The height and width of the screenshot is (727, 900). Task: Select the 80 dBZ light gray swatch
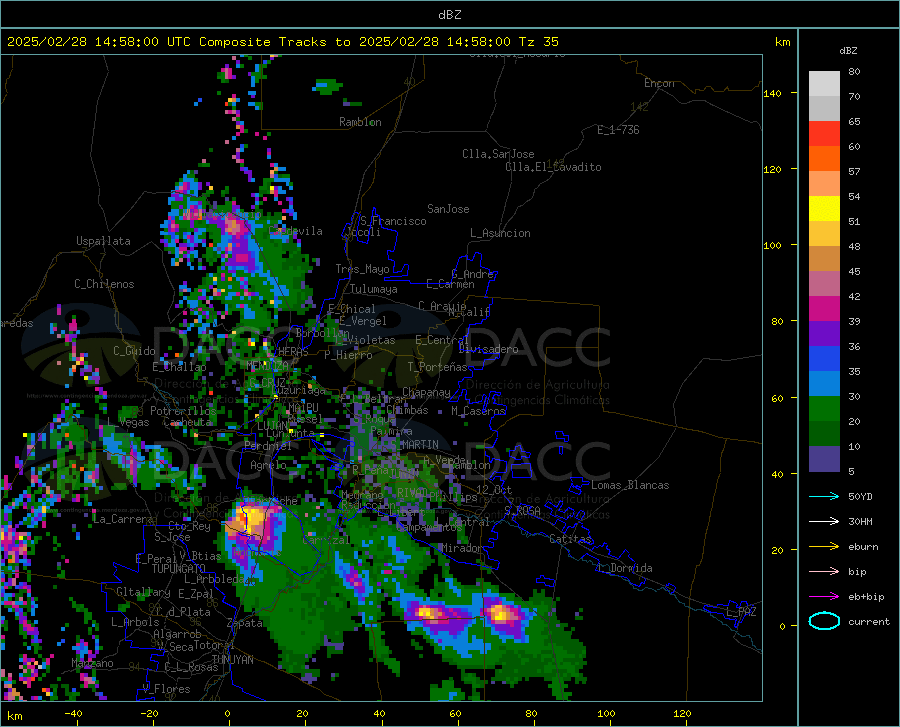click(x=824, y=84)
